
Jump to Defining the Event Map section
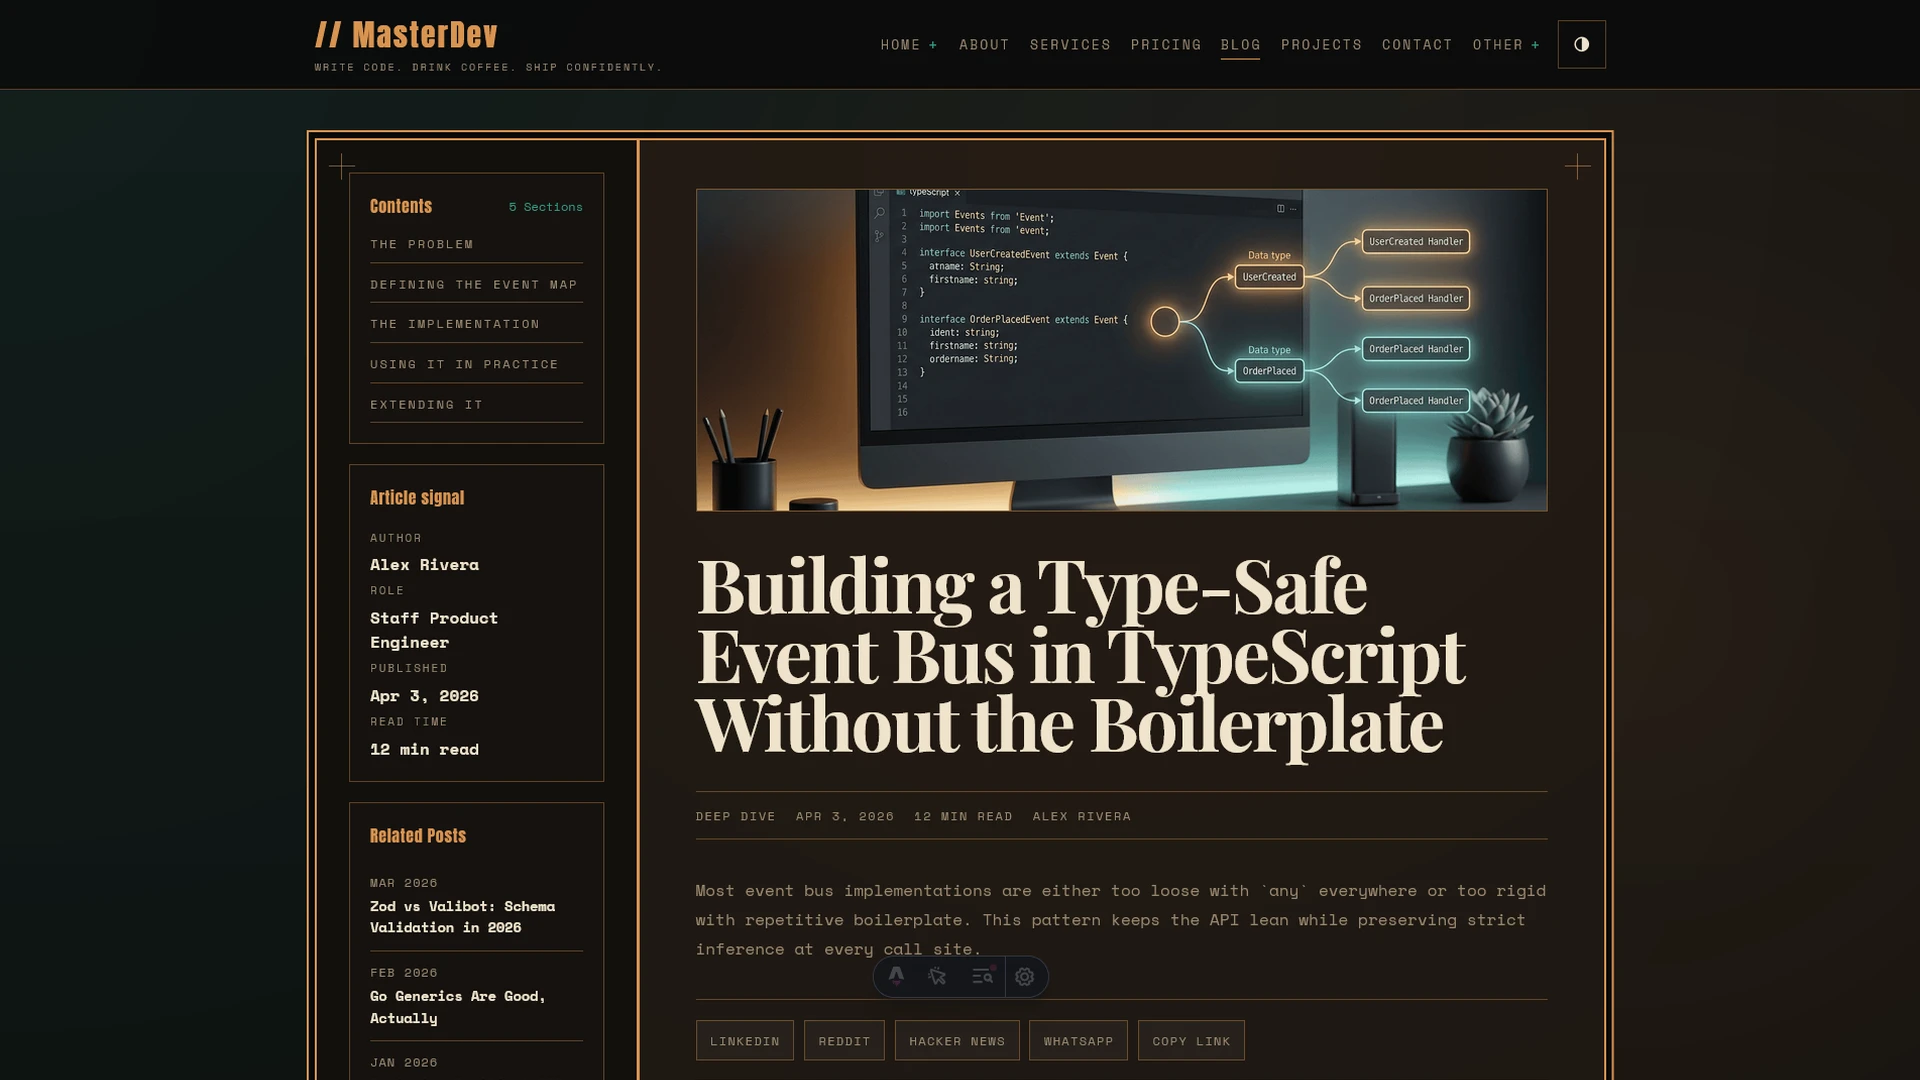coord(476,285)
